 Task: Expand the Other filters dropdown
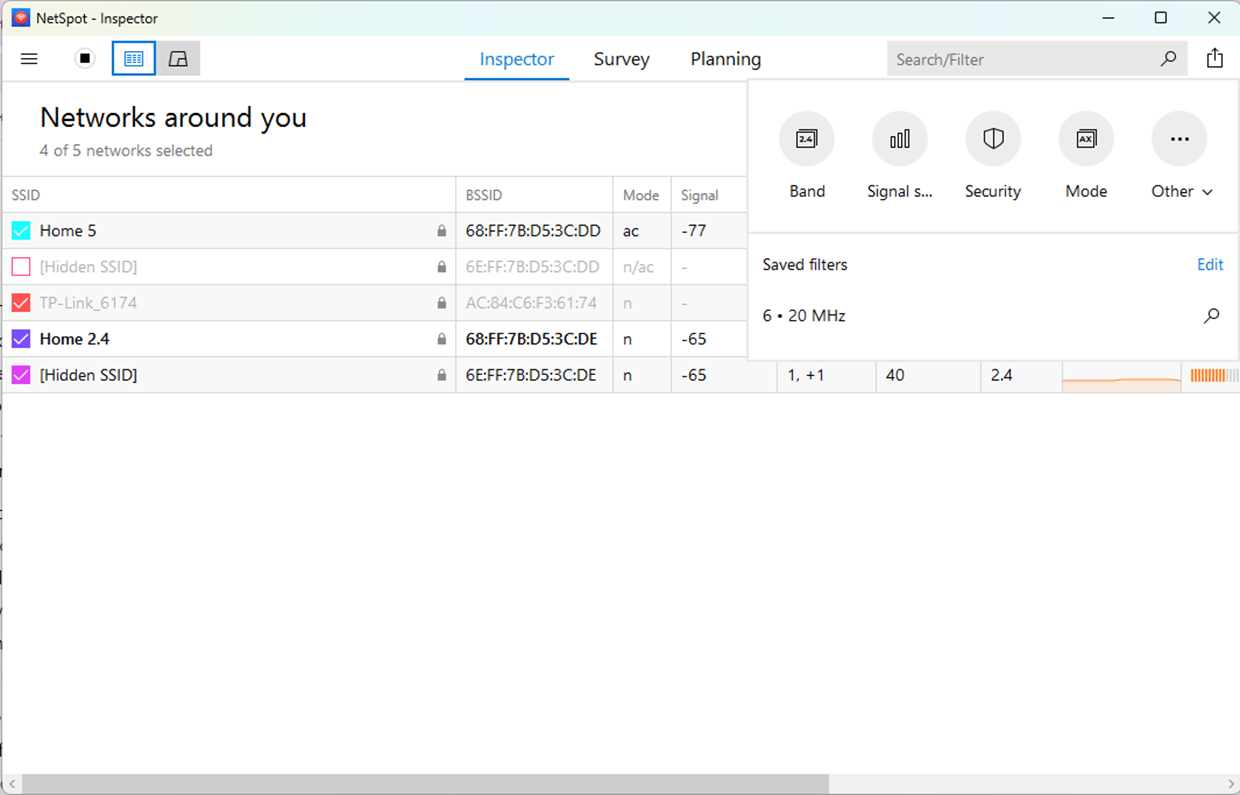pyautogui.click(x=1180, y=139)
